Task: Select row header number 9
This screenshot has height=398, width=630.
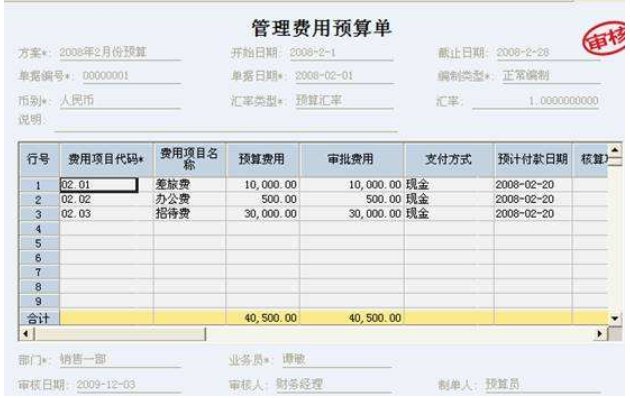Action: (39, 302)
